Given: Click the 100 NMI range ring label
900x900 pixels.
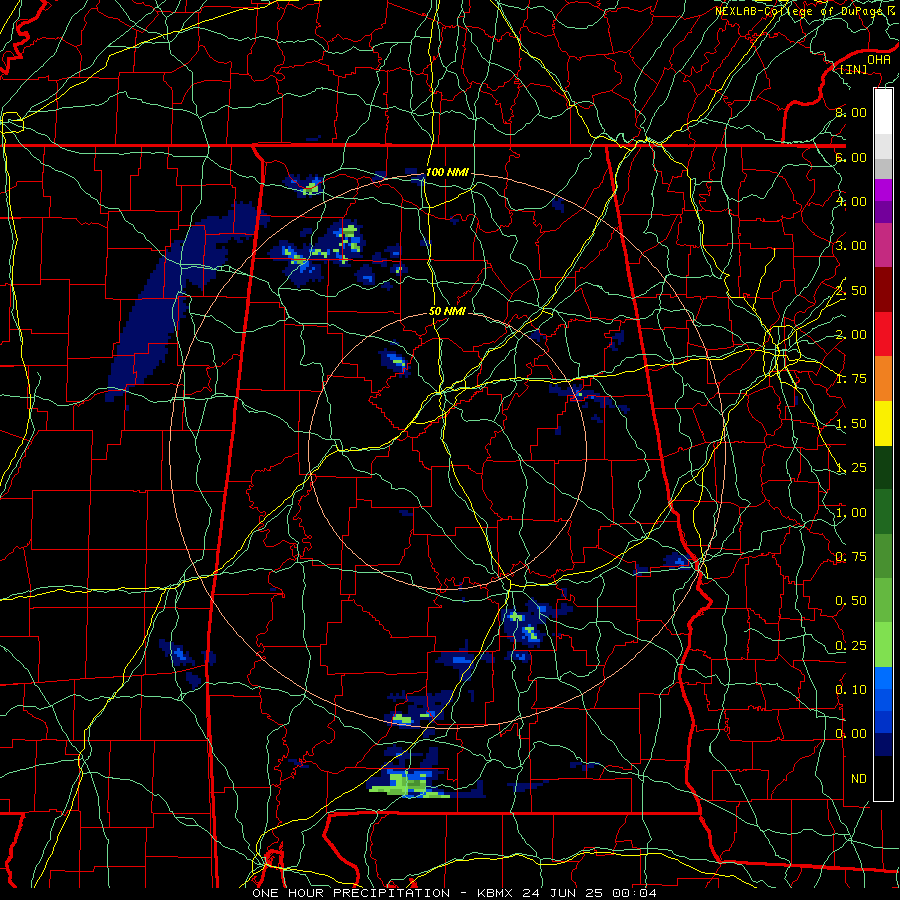Looking at the screenshot, I should 447,172.
